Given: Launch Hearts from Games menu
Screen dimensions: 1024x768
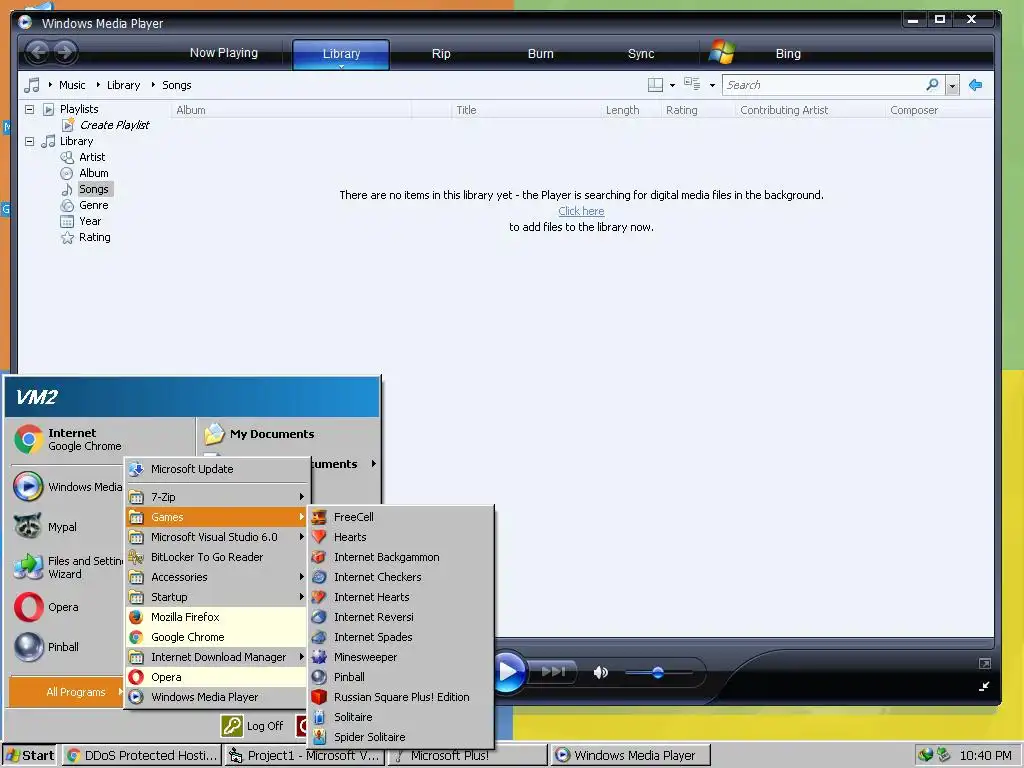Looking at the screenshot, I should 400,537.
